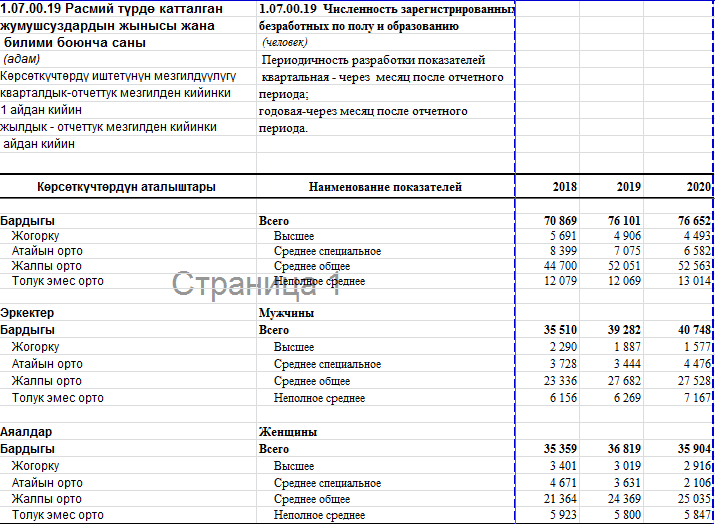Select the cell containing 5 847
Screen dimensions: 715x524
click(x=678, y=514)
